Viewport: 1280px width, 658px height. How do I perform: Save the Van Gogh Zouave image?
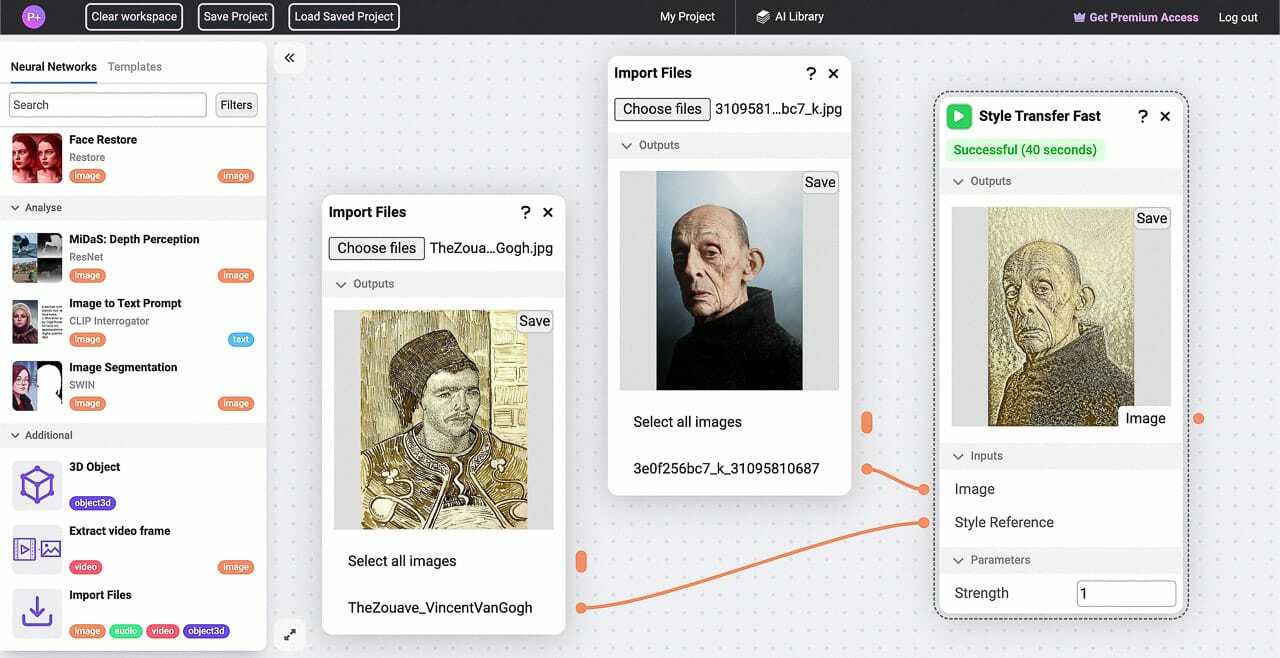534,321
